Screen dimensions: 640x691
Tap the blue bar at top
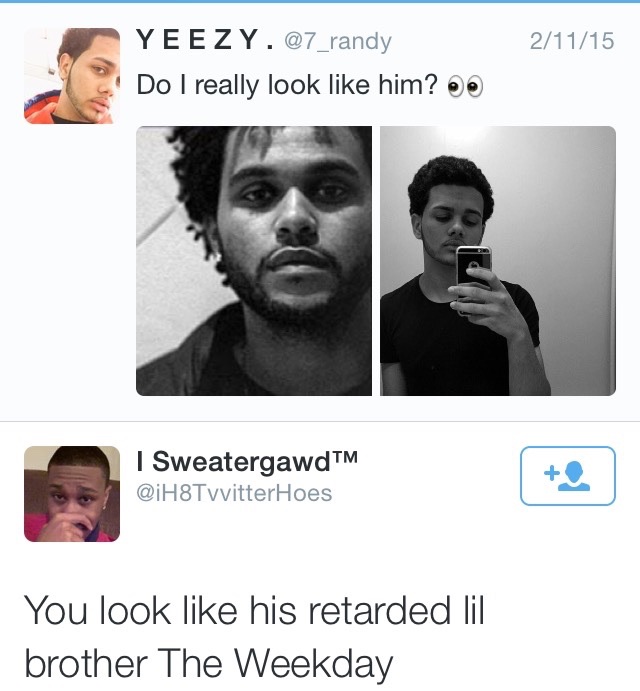(x=320, y=1)
